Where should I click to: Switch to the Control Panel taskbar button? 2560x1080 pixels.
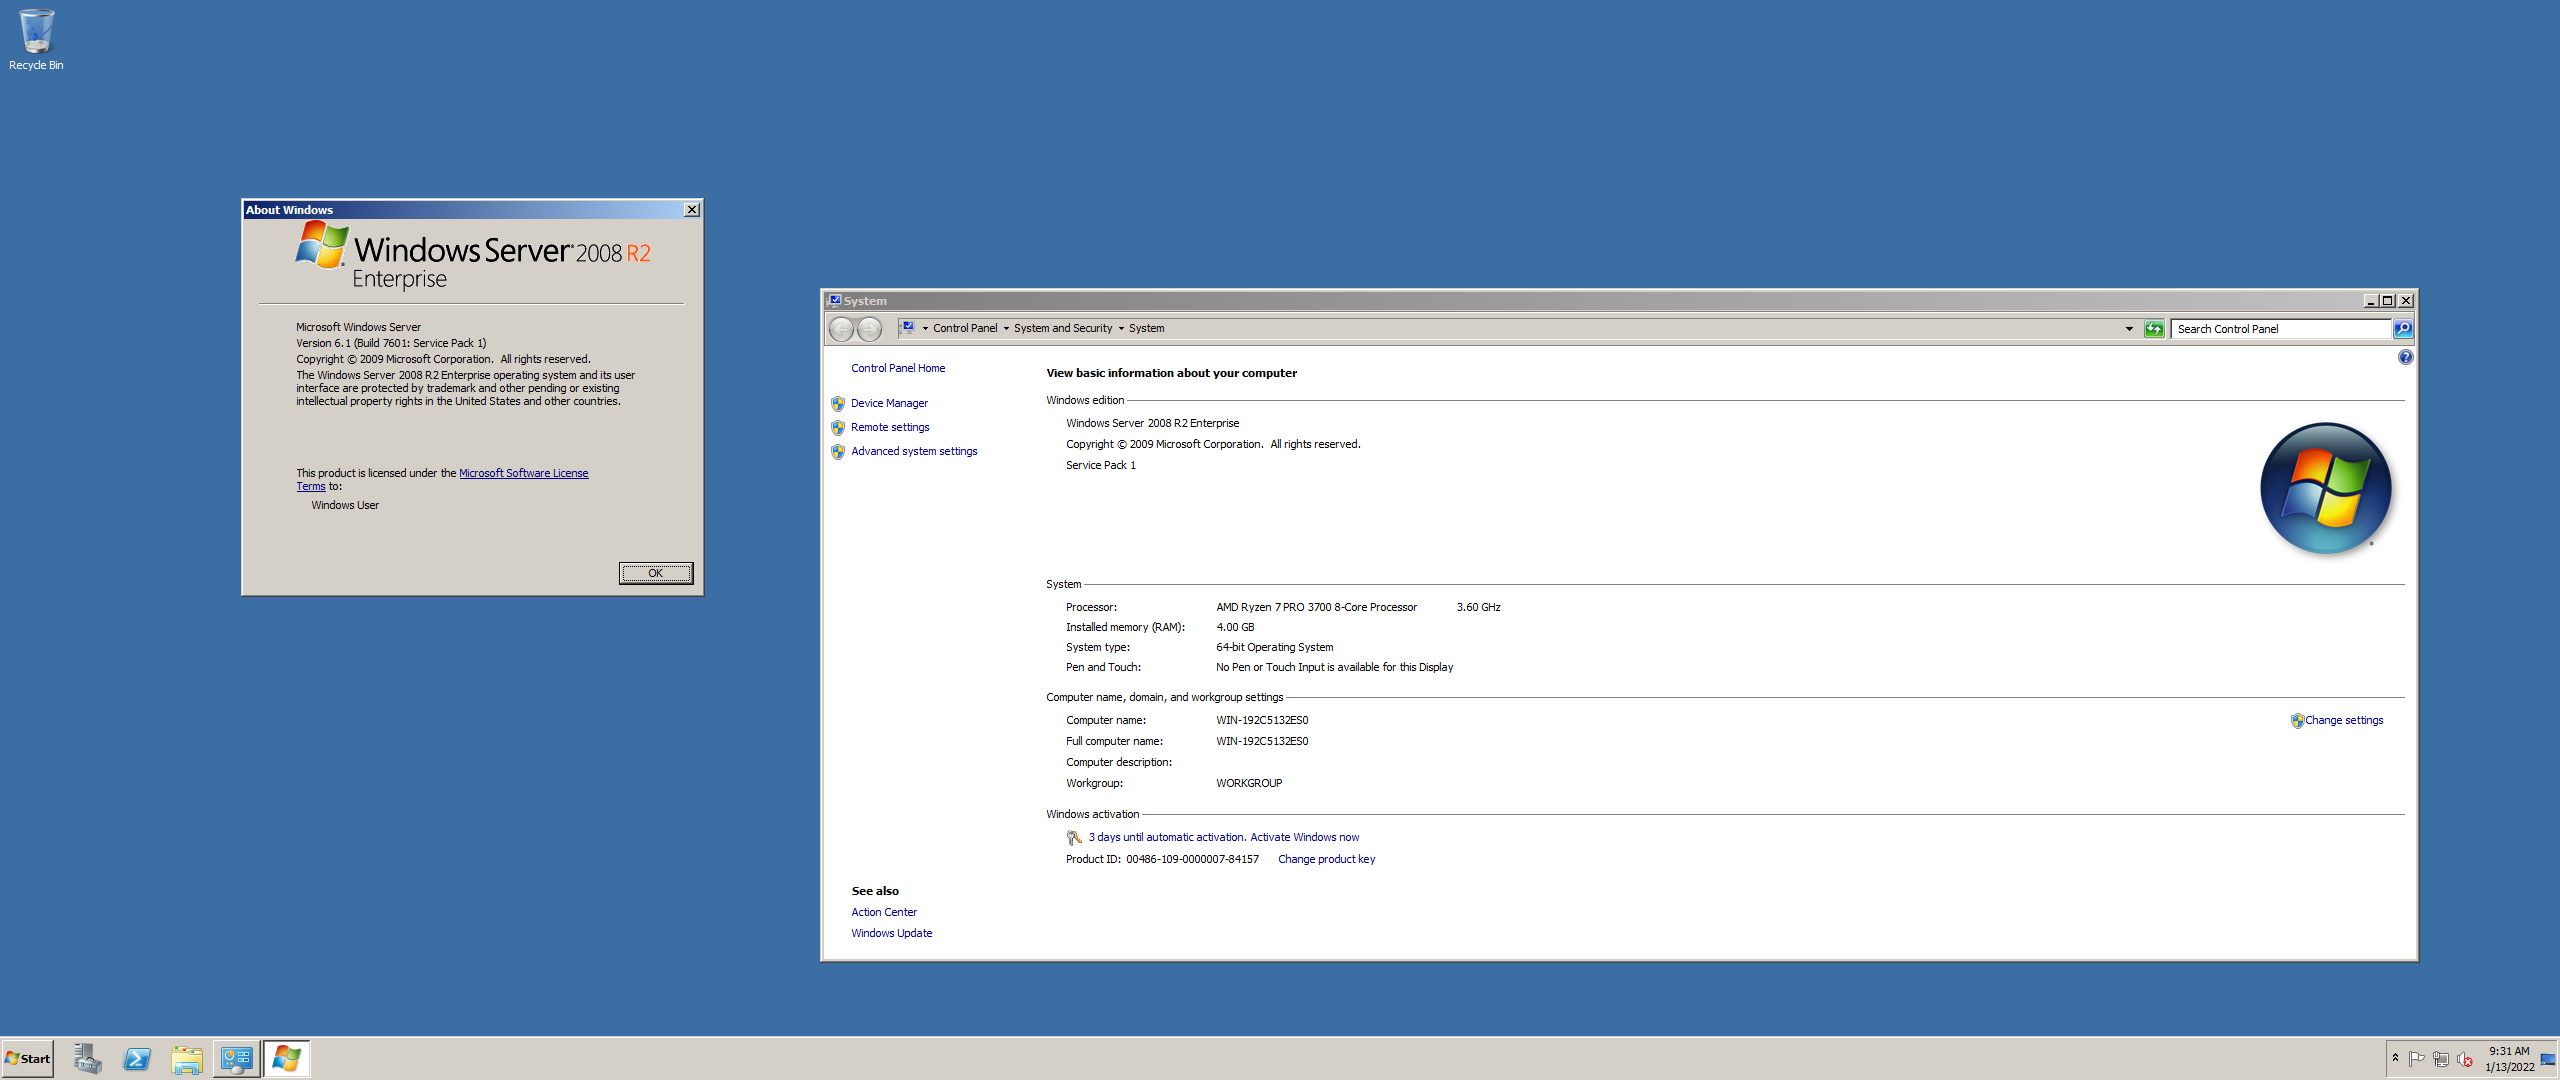237,1059
